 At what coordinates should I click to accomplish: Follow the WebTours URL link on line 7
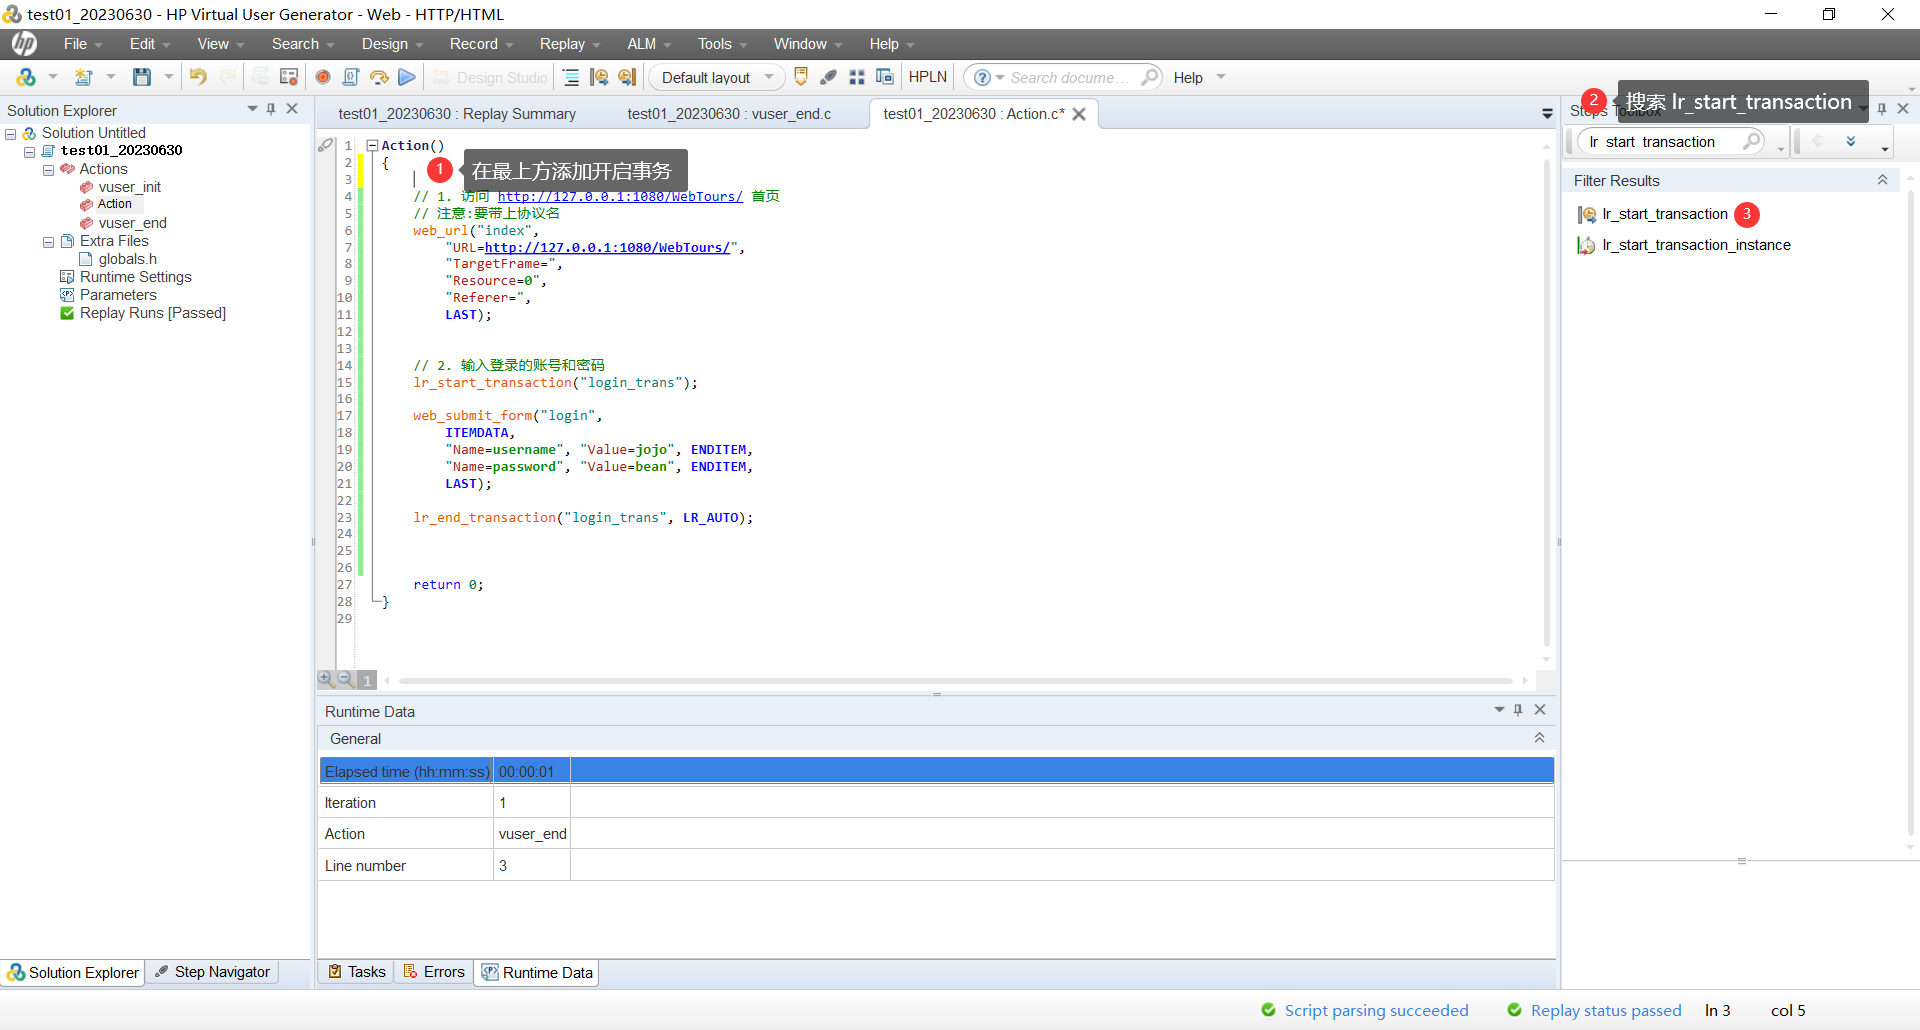pyautogui.click(x=607, y=248)
